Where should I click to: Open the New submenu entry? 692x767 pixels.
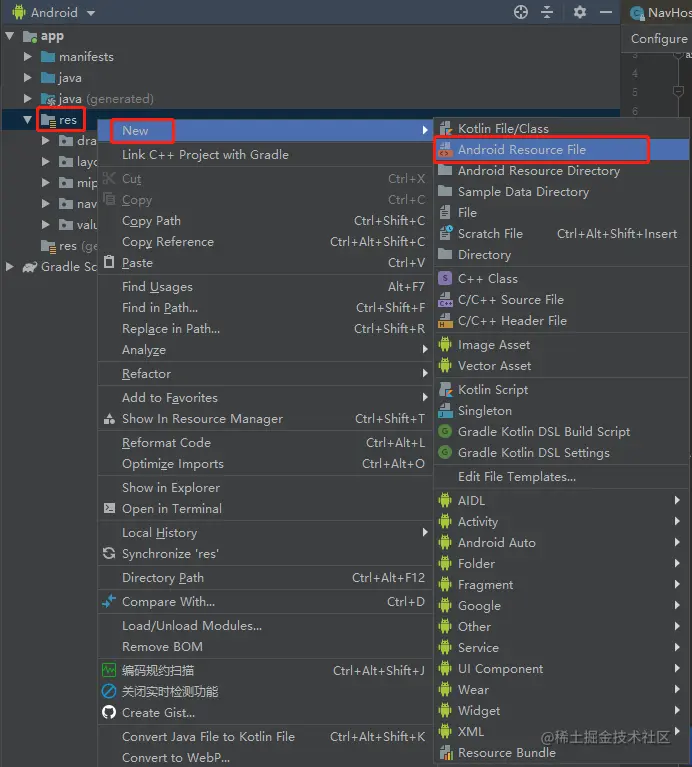coord(265,131)
